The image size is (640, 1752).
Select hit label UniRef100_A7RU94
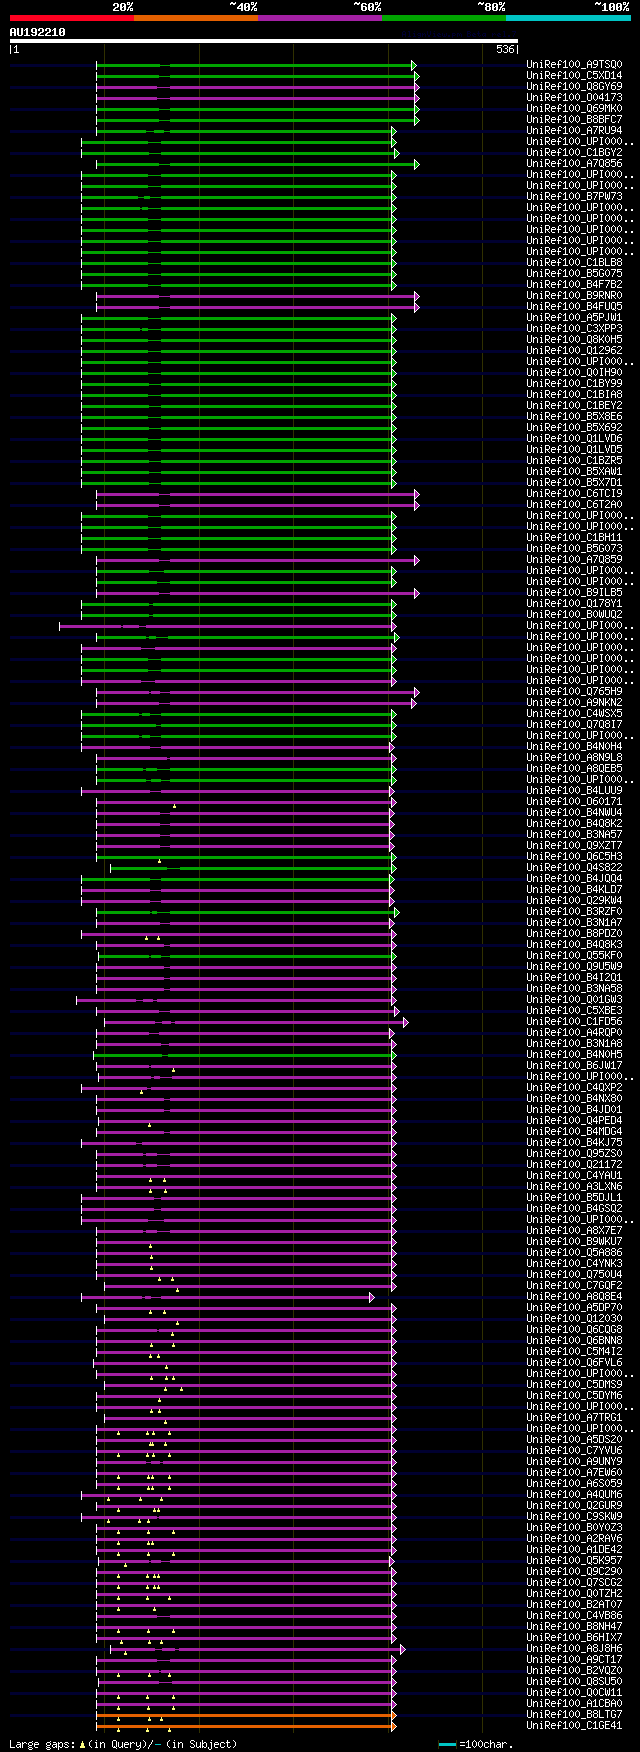(574, 131)
